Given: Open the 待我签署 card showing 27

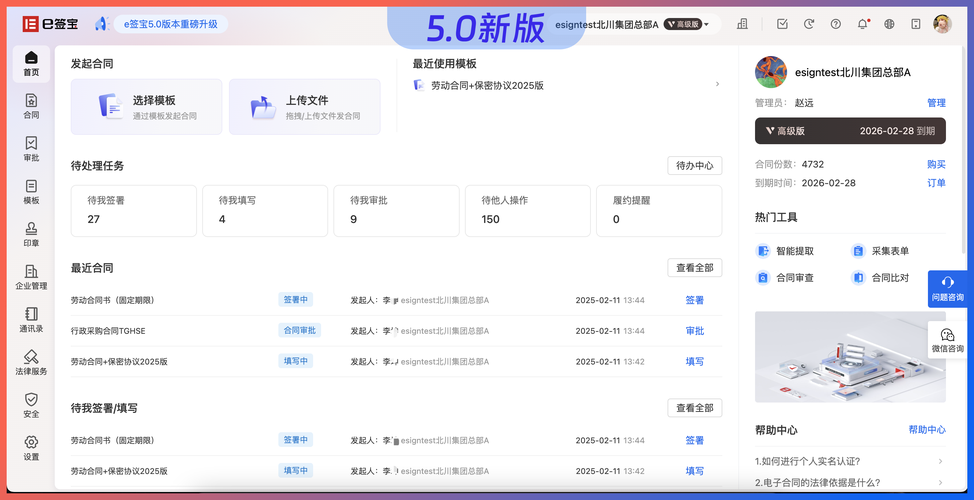Looking at the screenshot, I should click(x=134, y=211).
